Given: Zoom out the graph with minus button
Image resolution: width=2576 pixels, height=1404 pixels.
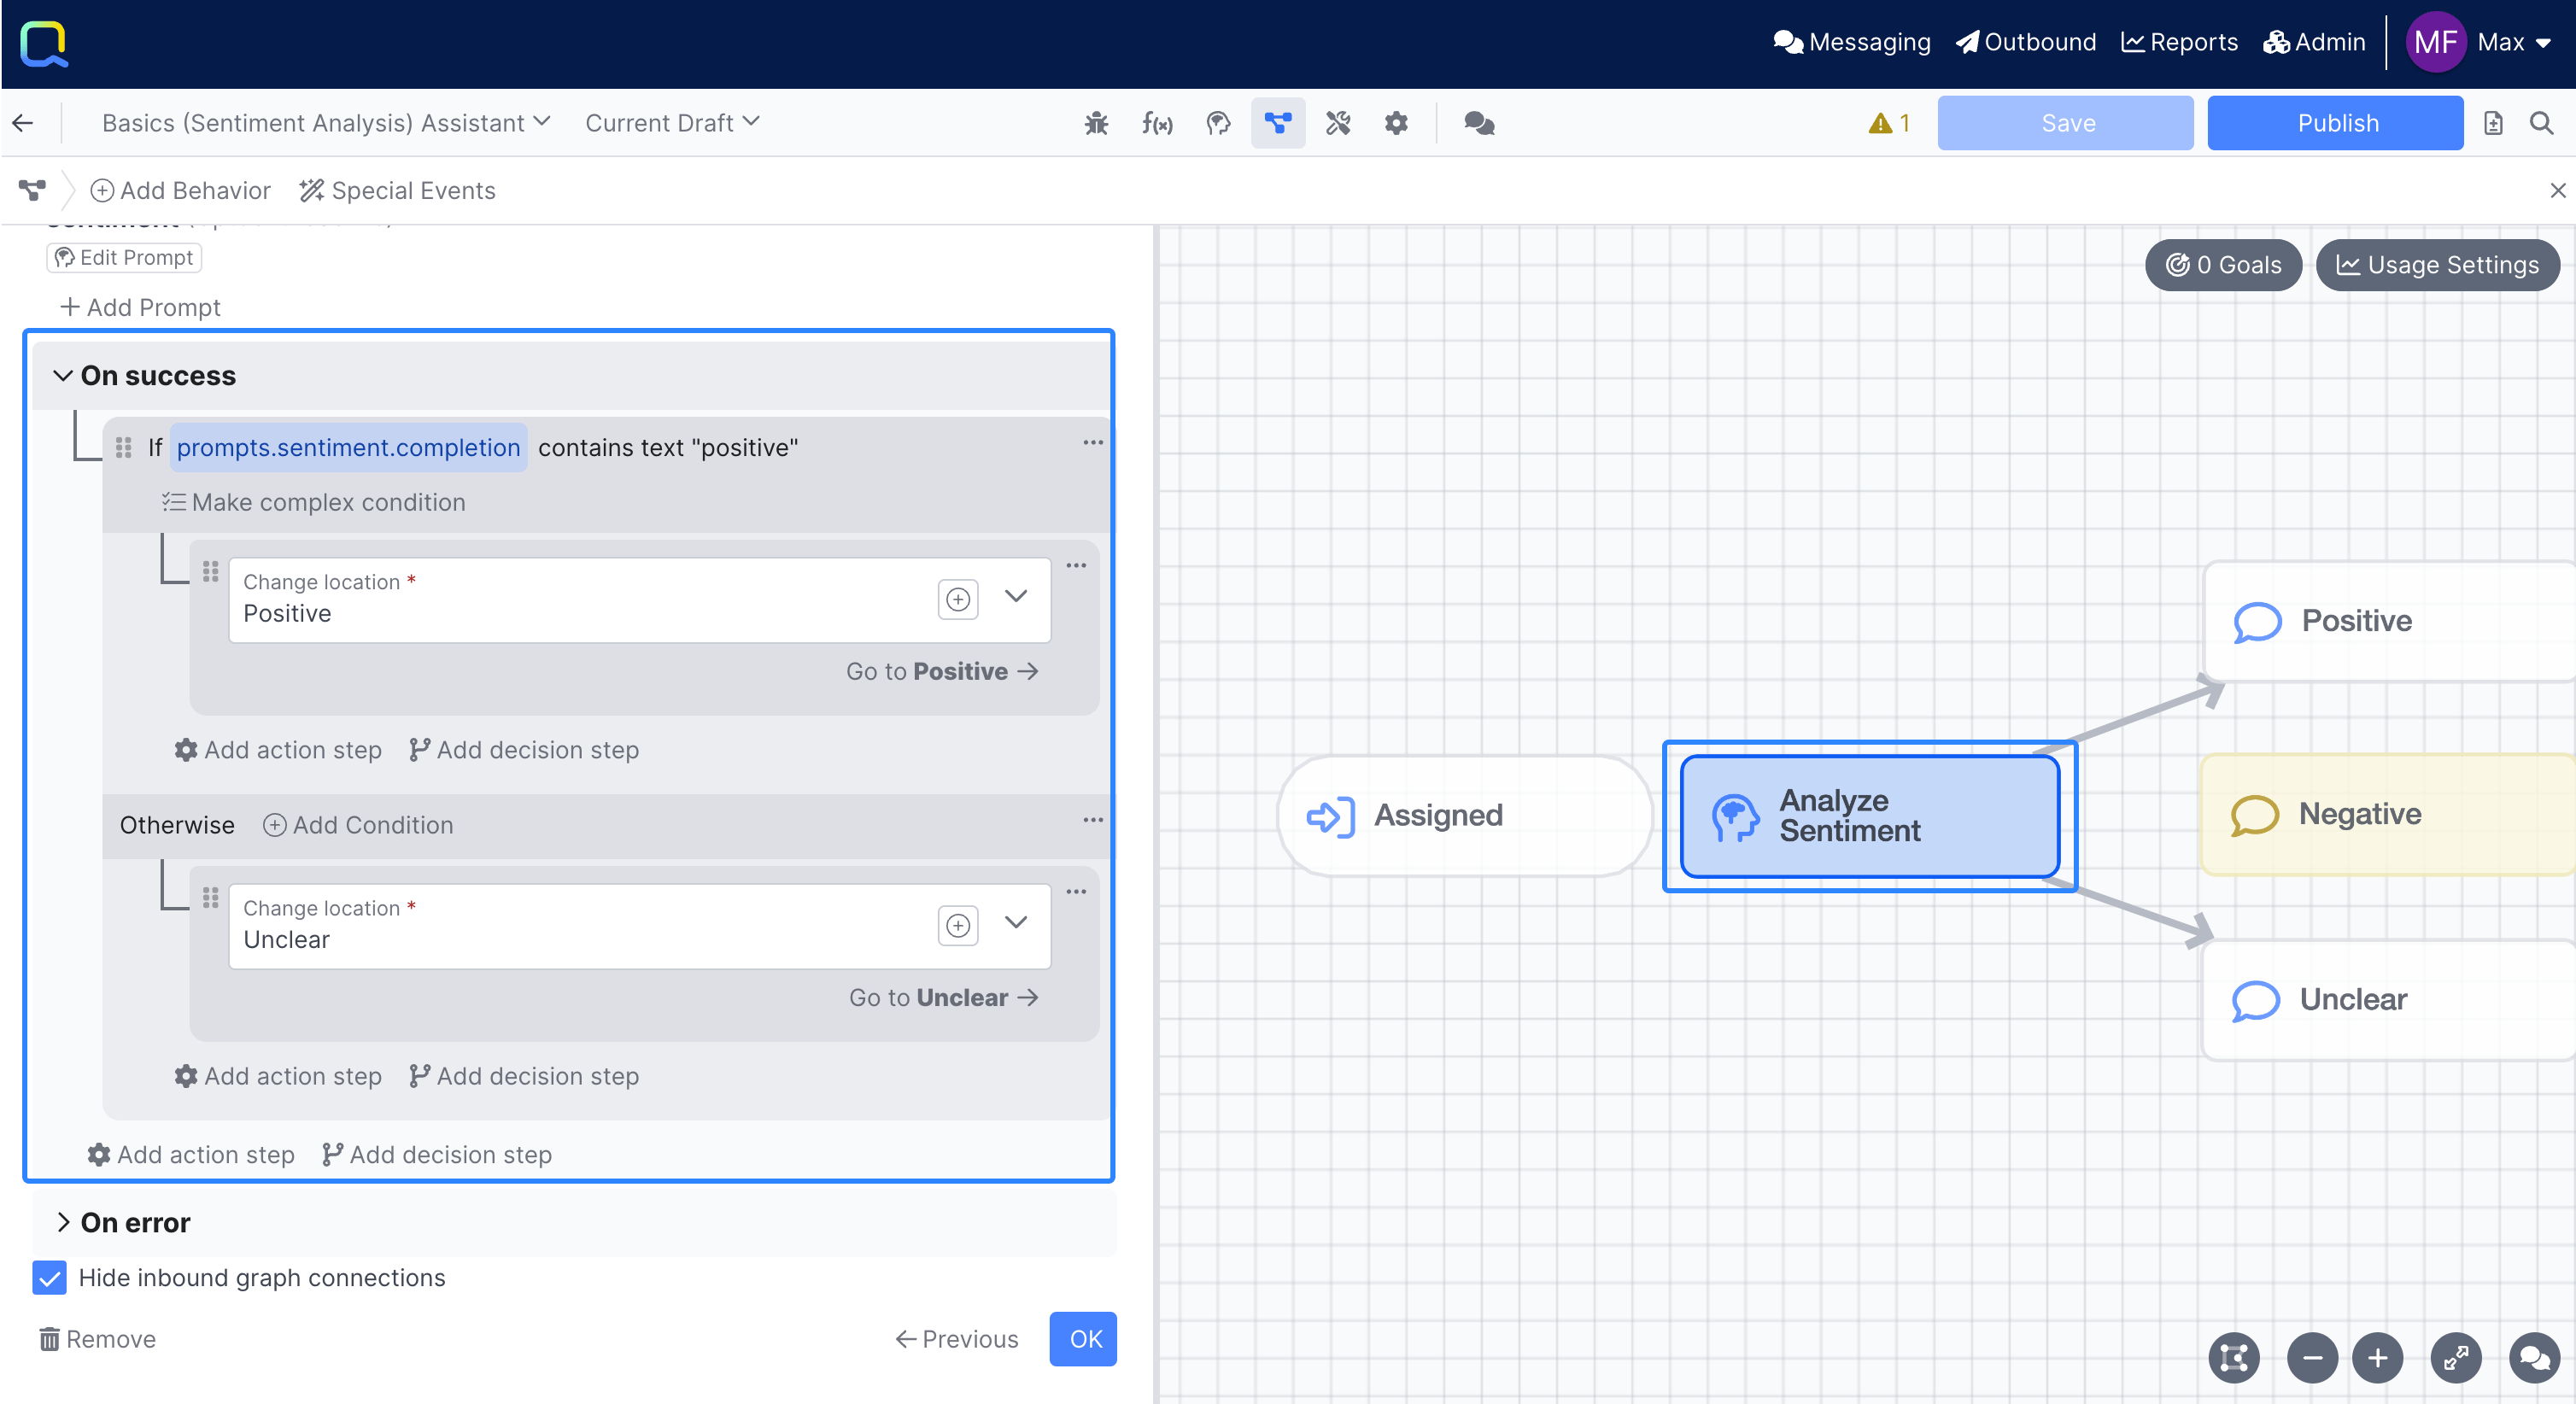Looking at the screenshot, I should tap(2311, 1357).
